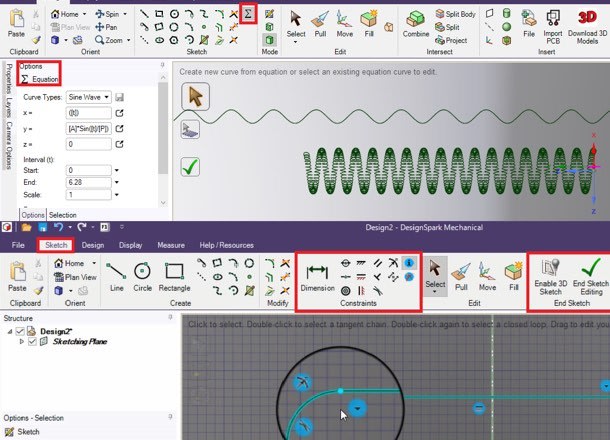This screenshot has width=610, height=440.
Task: Open the File tab
Action: 18,245
